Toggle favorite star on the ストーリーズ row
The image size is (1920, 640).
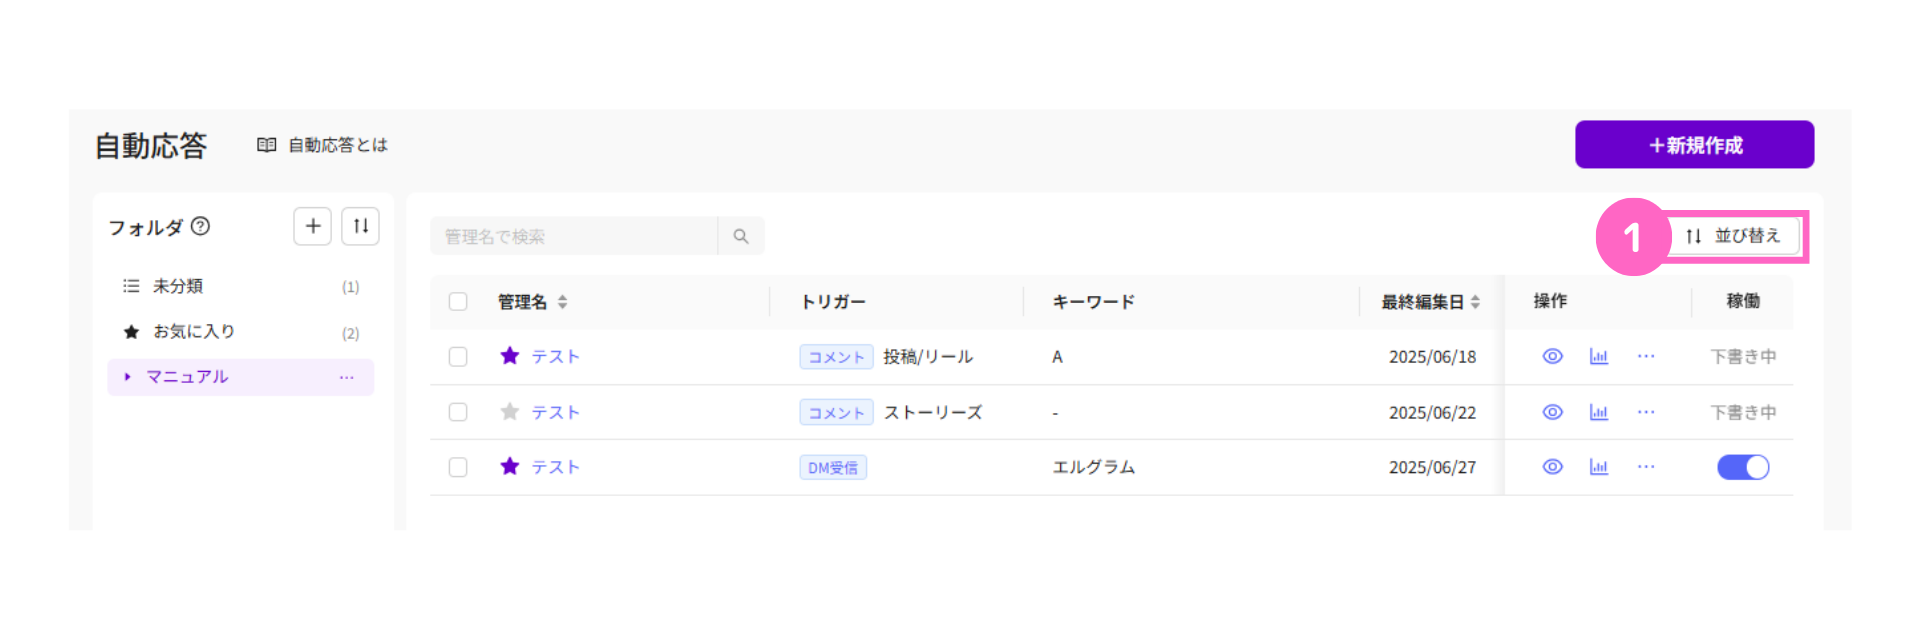(x=510, y=412)
